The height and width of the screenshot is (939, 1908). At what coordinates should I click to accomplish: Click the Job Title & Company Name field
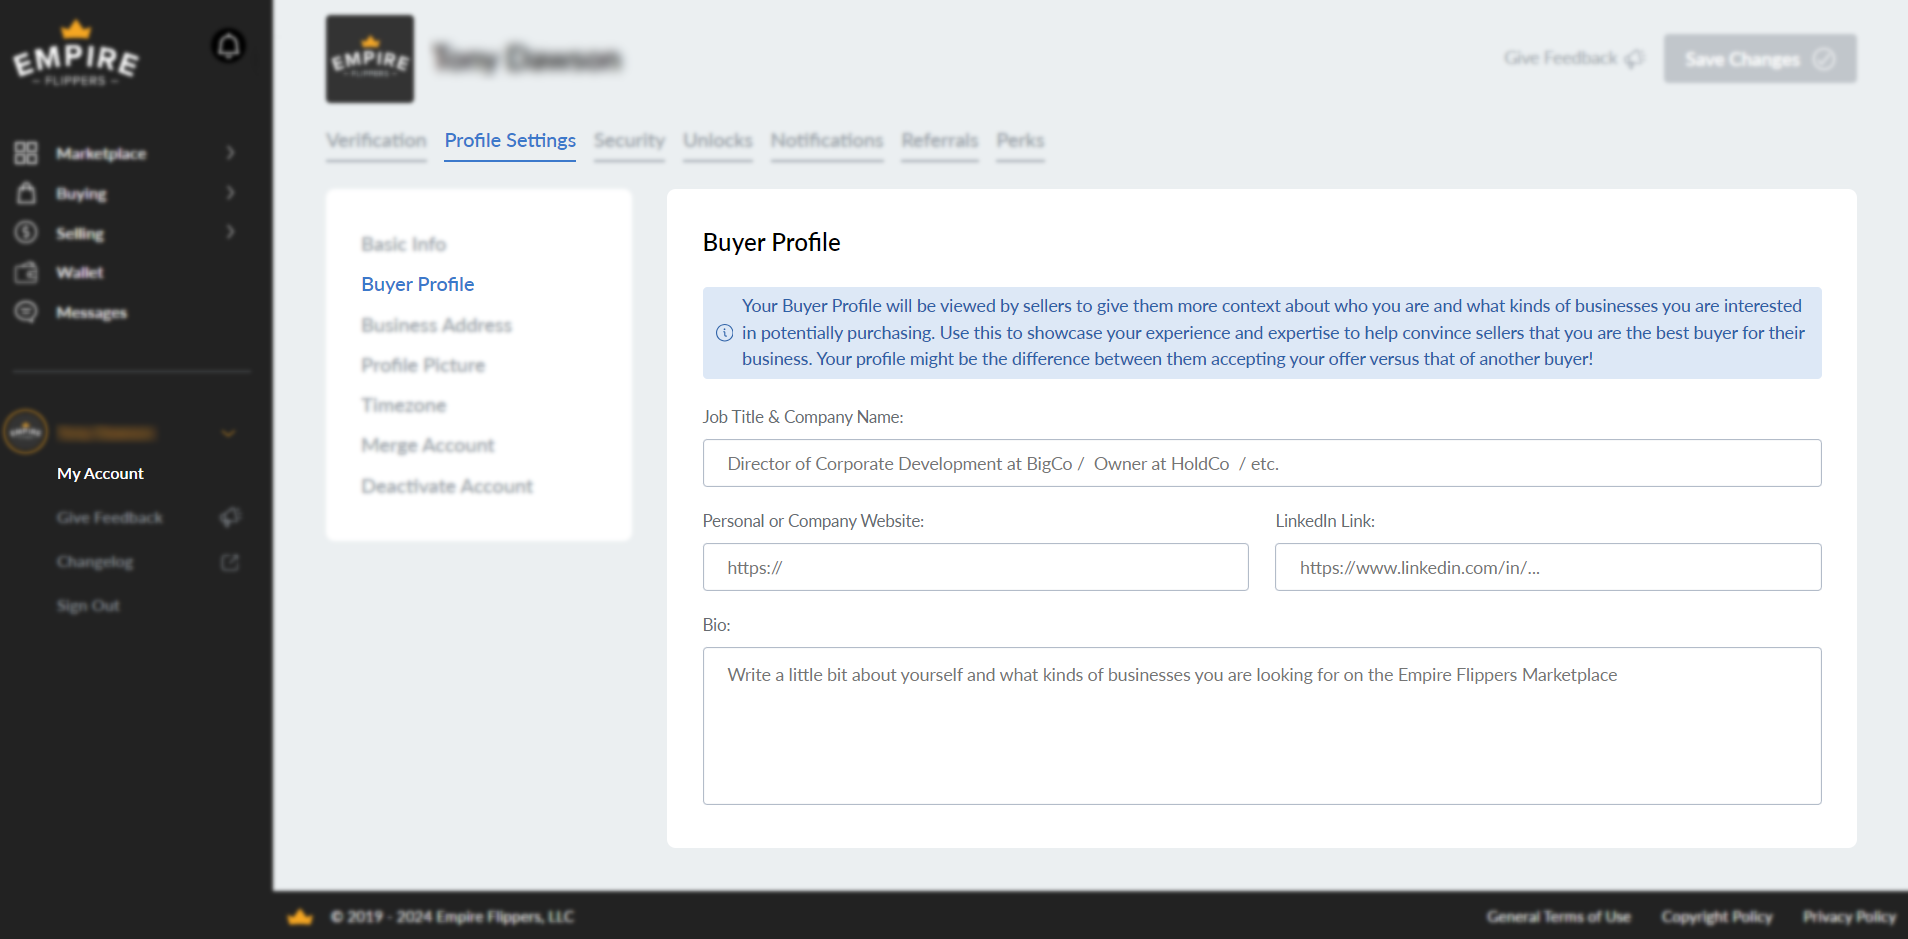click(x=1261, y=463)
